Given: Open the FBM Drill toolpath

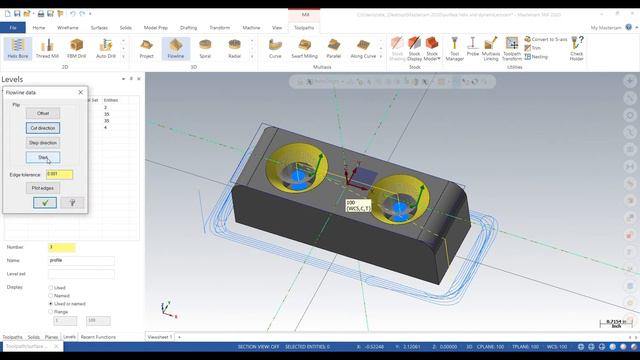Looking at the screenshot, I should coord(77,49).
